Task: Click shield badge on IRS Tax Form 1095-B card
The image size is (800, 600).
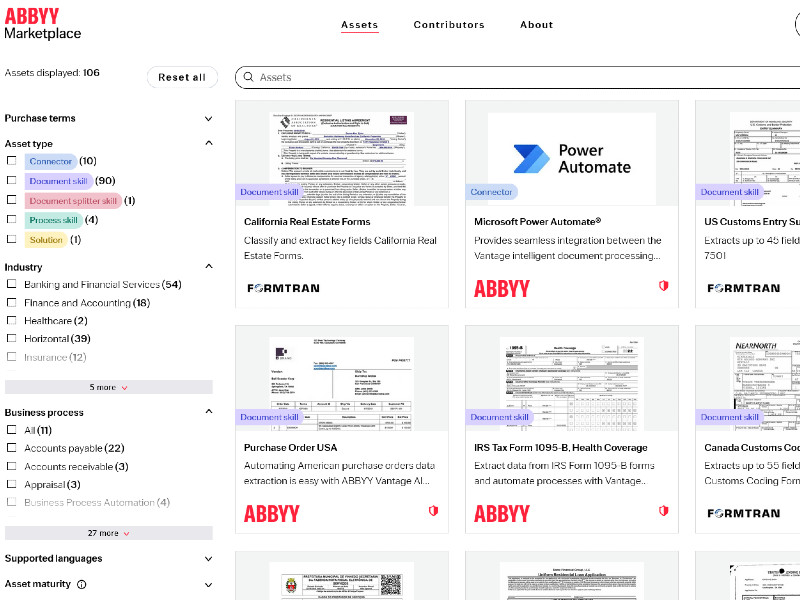Action: pos(663,511)
